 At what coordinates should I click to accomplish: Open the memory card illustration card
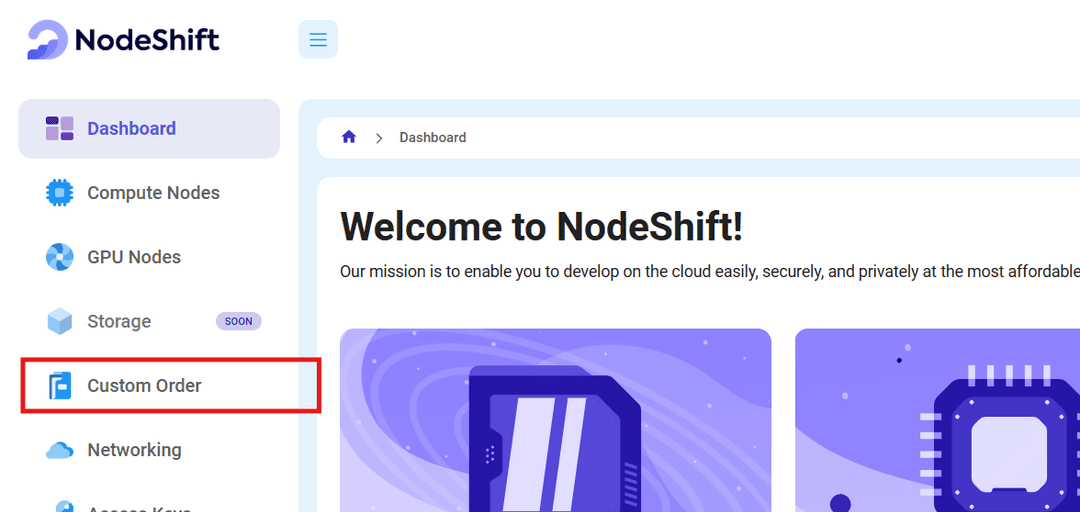tap(555, 420)
